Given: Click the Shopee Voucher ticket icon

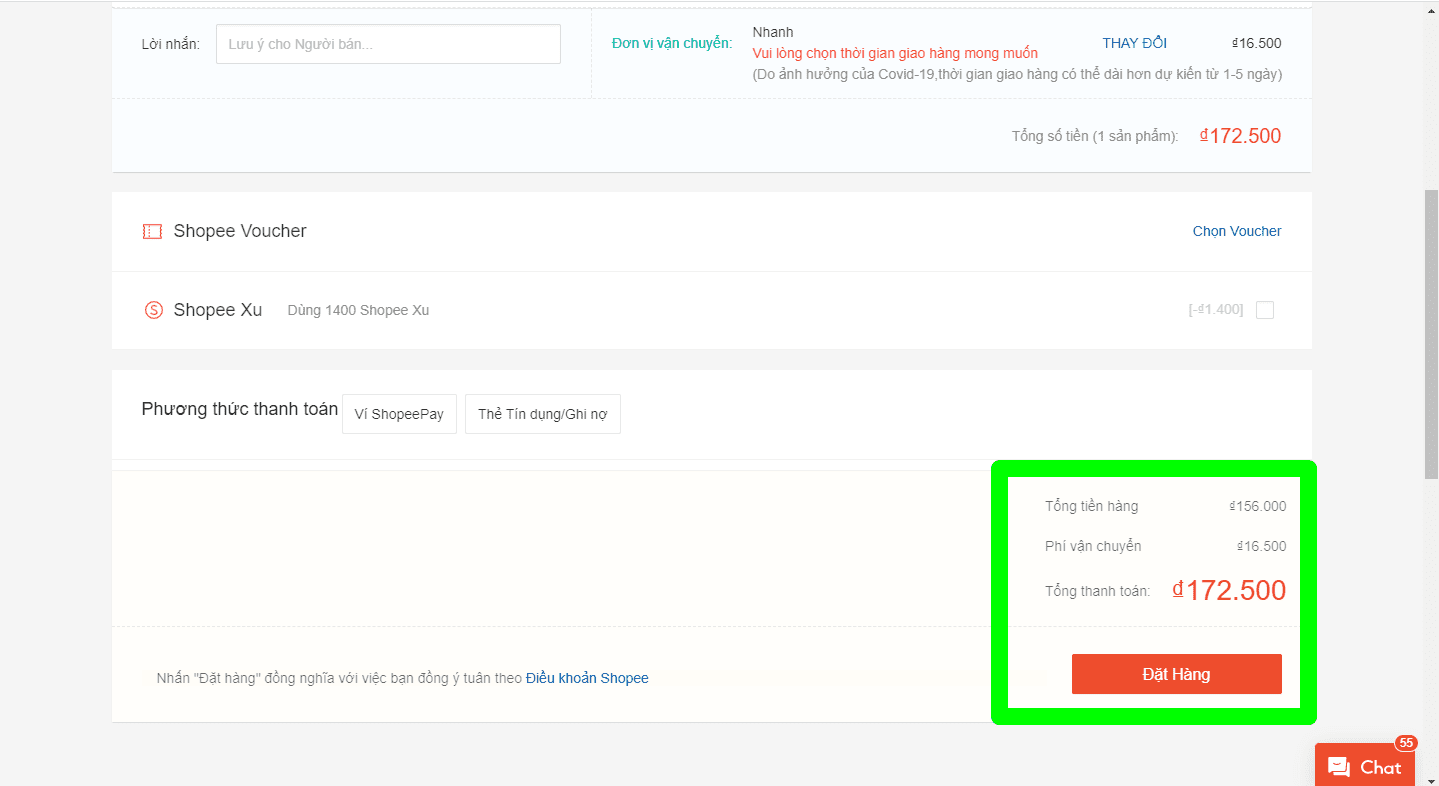Looking at the screenshot, I should (x=152, y=231).
